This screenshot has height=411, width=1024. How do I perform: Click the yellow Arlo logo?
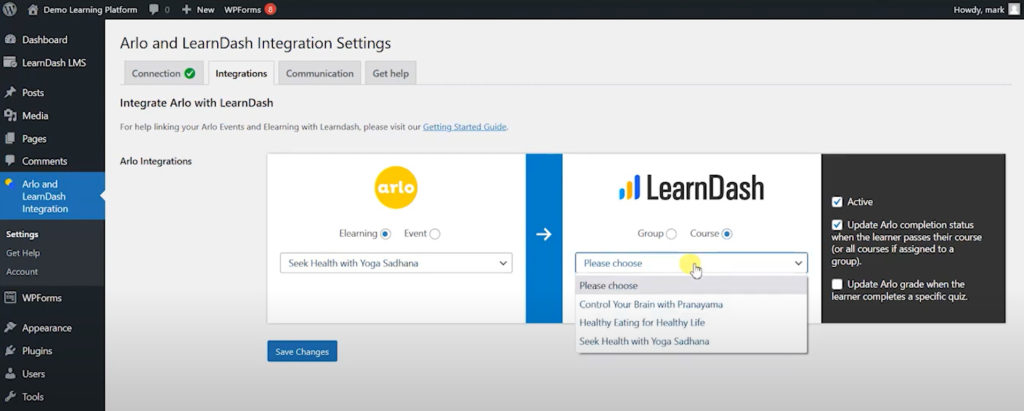coord(396,188)
